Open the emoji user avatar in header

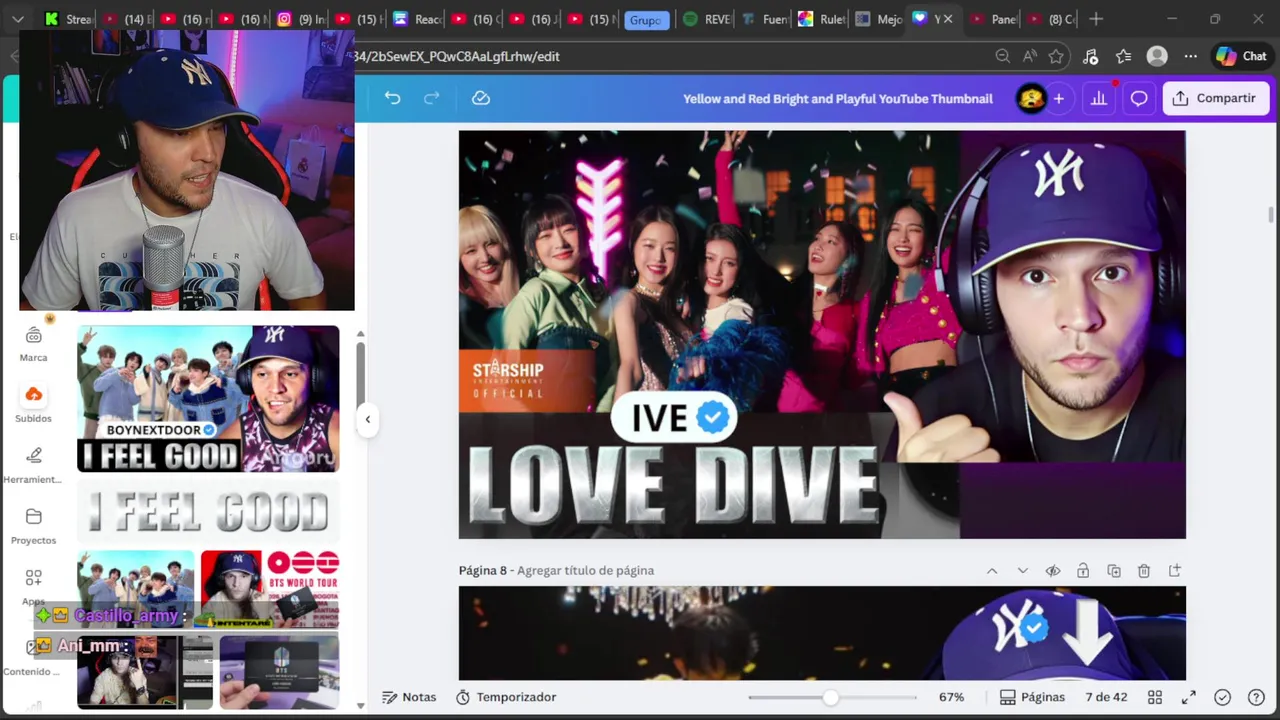tap(1031, 98)
